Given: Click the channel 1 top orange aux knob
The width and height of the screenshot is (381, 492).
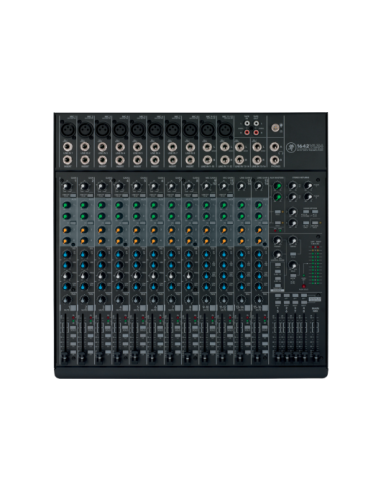Looking at the screenshot, I should 67,230.
